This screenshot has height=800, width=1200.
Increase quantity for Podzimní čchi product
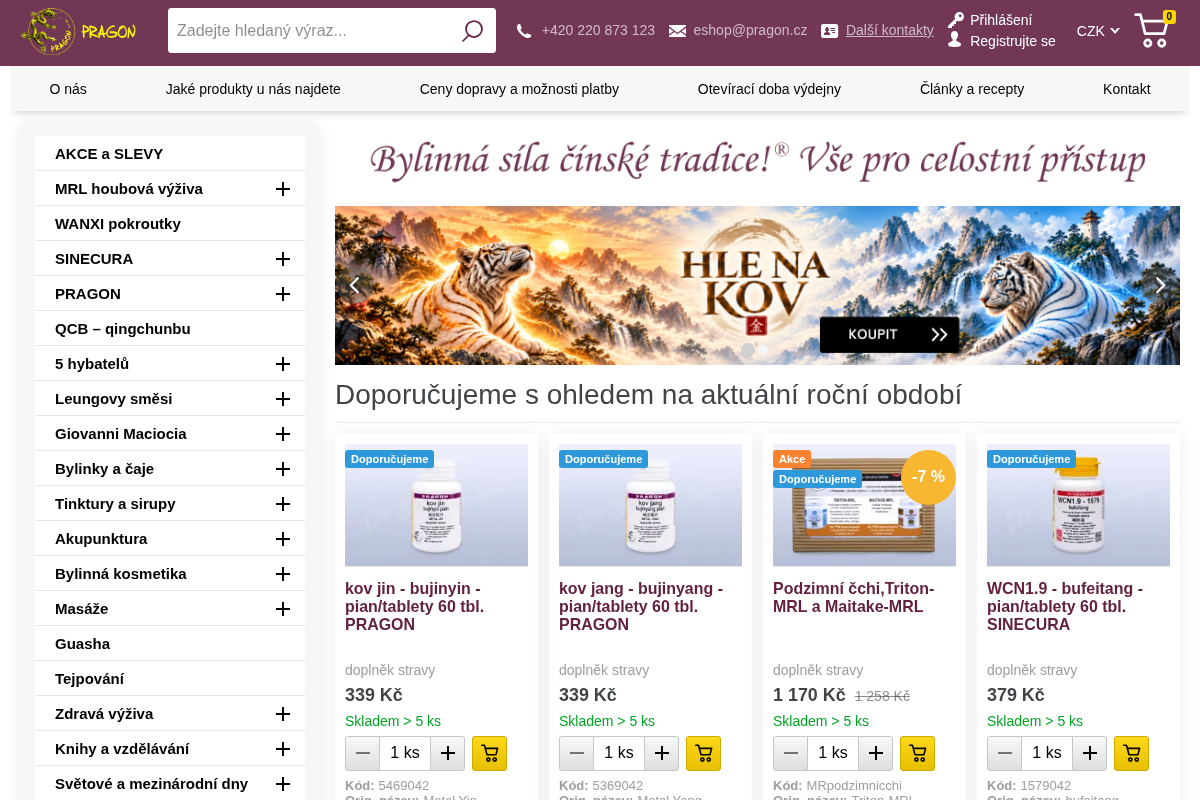click(876, 753)
